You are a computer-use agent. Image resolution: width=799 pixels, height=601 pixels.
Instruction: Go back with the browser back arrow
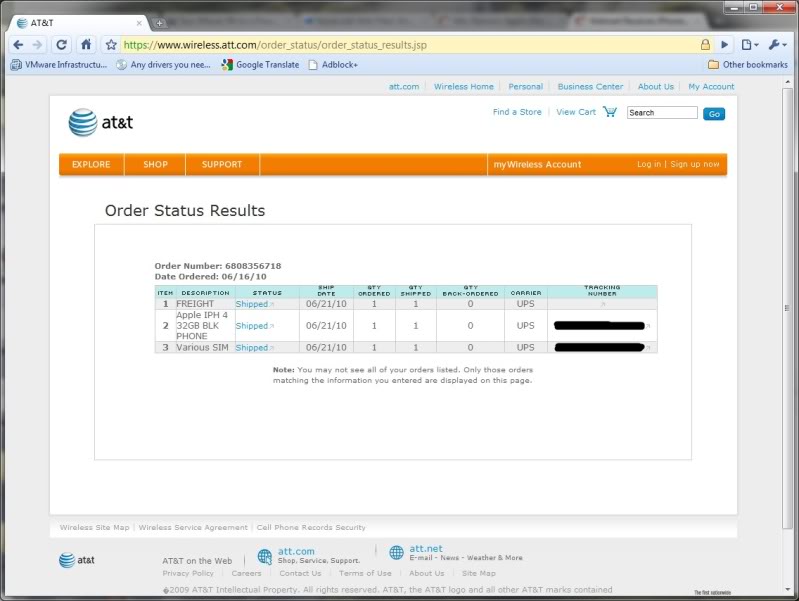[18, 45]
